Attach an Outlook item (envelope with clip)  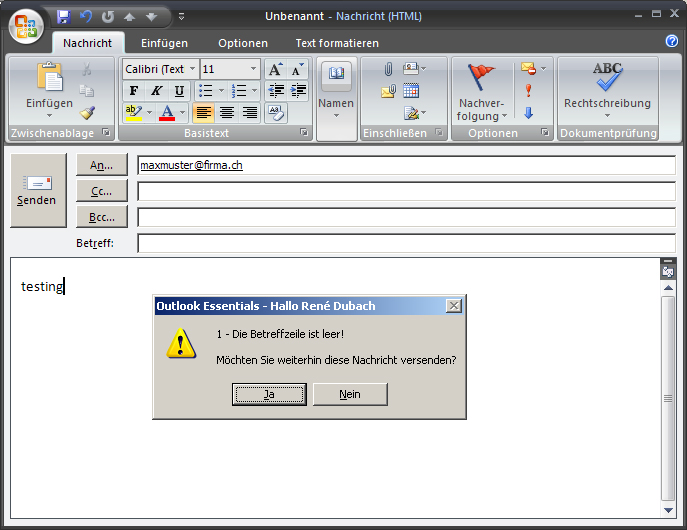388,91
